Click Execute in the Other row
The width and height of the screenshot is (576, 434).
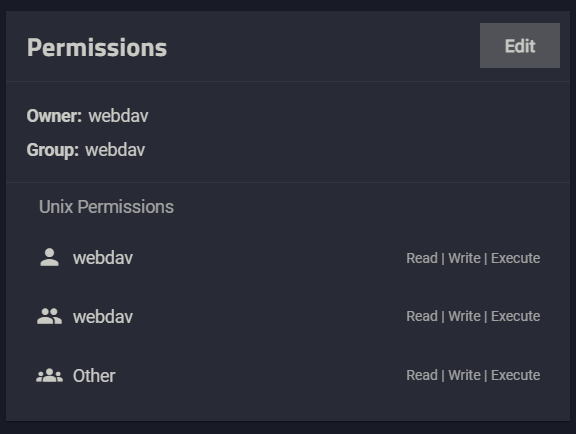515,375
